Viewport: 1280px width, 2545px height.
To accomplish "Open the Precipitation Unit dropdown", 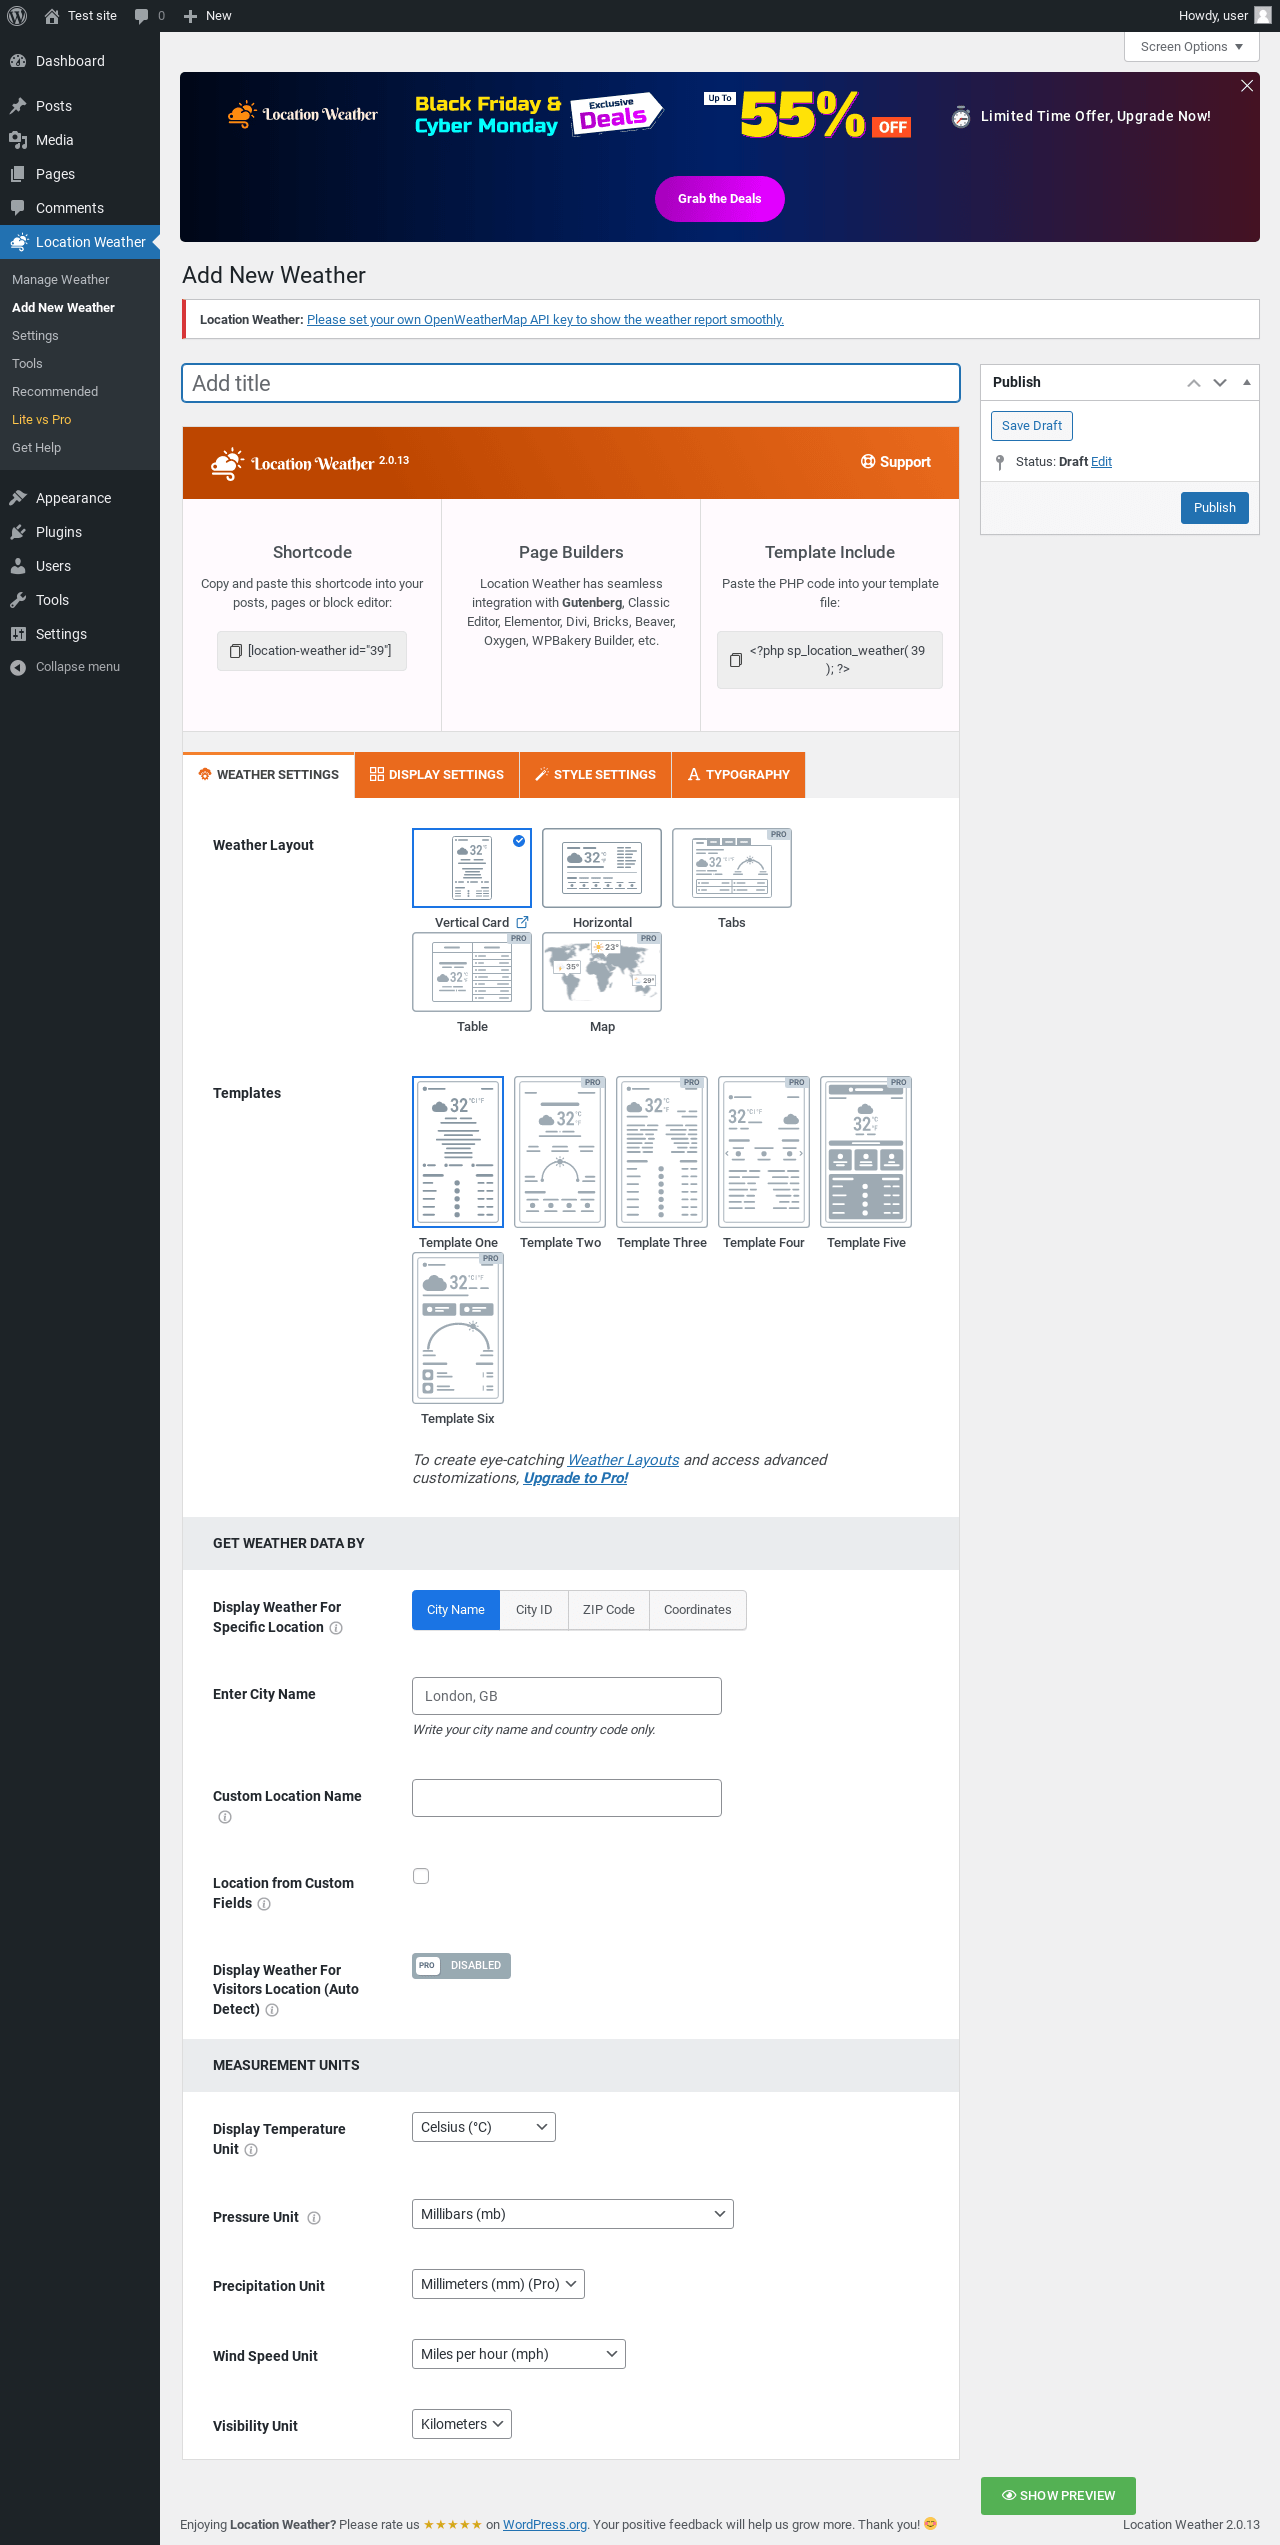I will (x=498, y=2284).
